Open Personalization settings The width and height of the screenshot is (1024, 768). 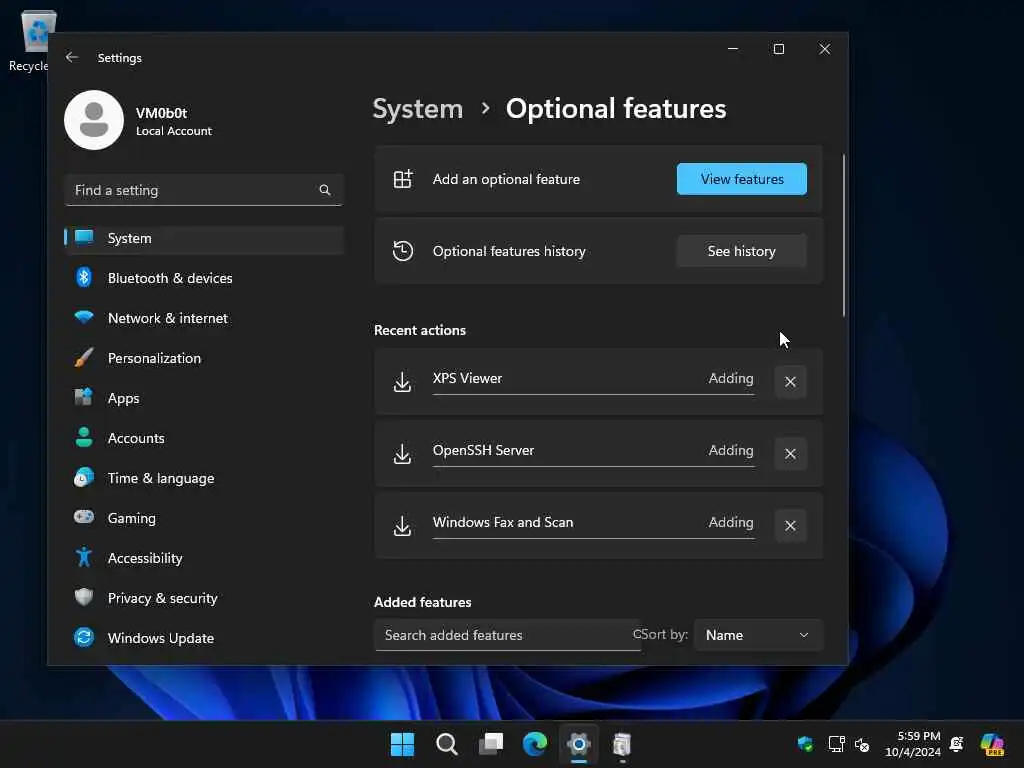pos(204,359)
